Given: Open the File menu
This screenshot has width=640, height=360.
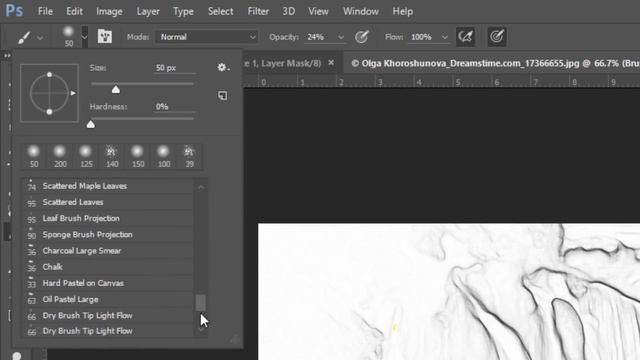Looking at the screenshot, I should click(45, 11).
